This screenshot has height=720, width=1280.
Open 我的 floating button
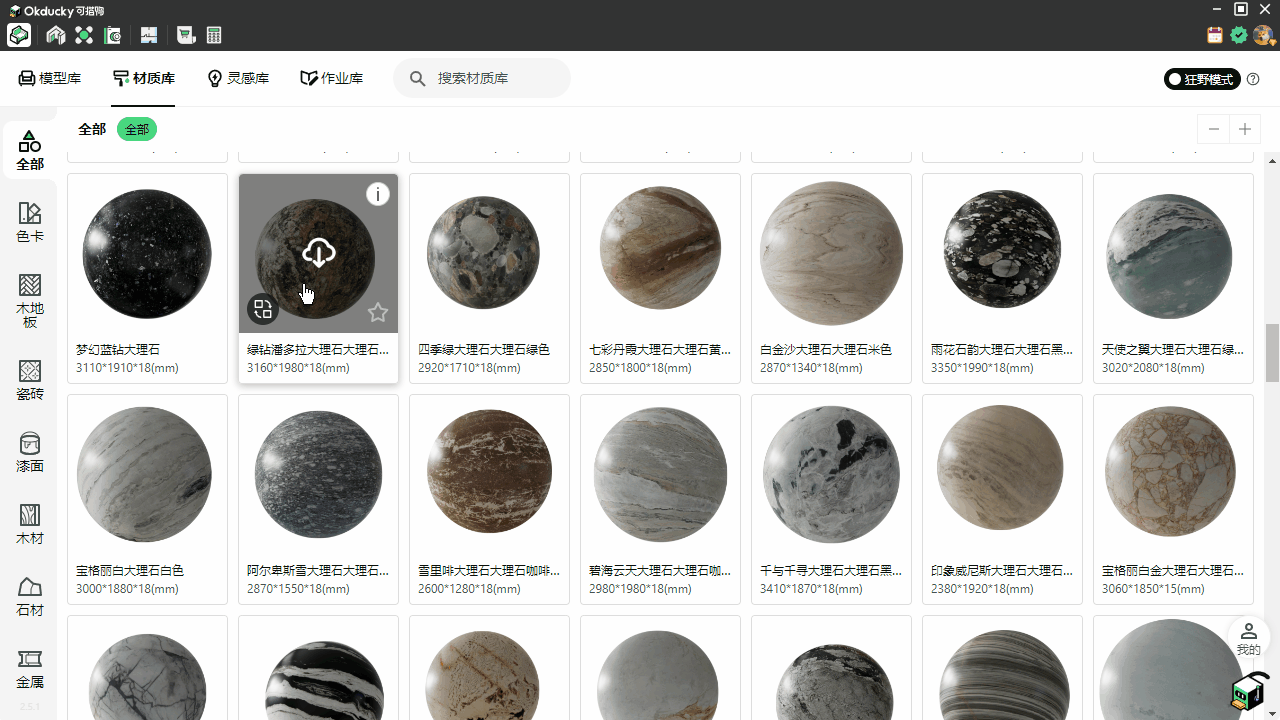pos(1248,638)
